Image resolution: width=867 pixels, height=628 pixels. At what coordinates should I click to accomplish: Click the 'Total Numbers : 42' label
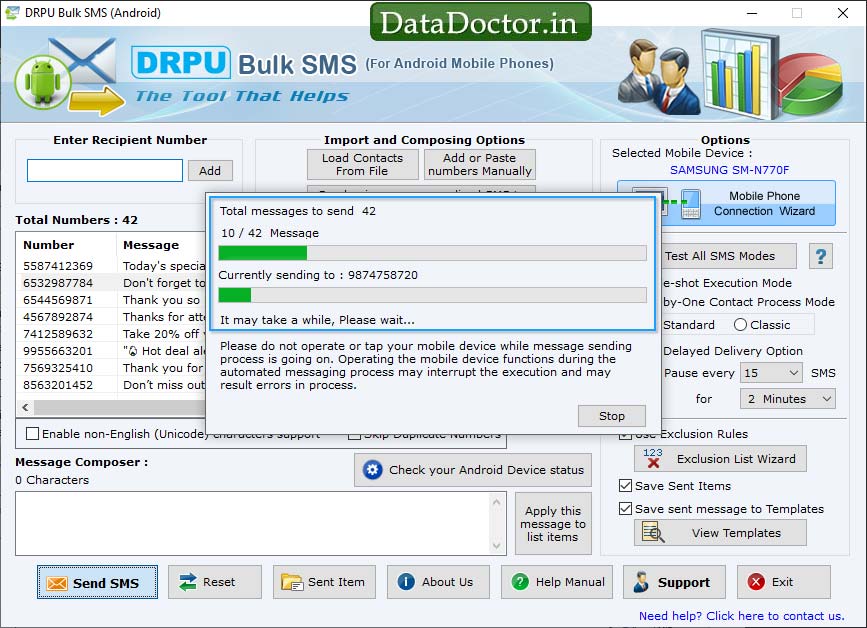76,220
